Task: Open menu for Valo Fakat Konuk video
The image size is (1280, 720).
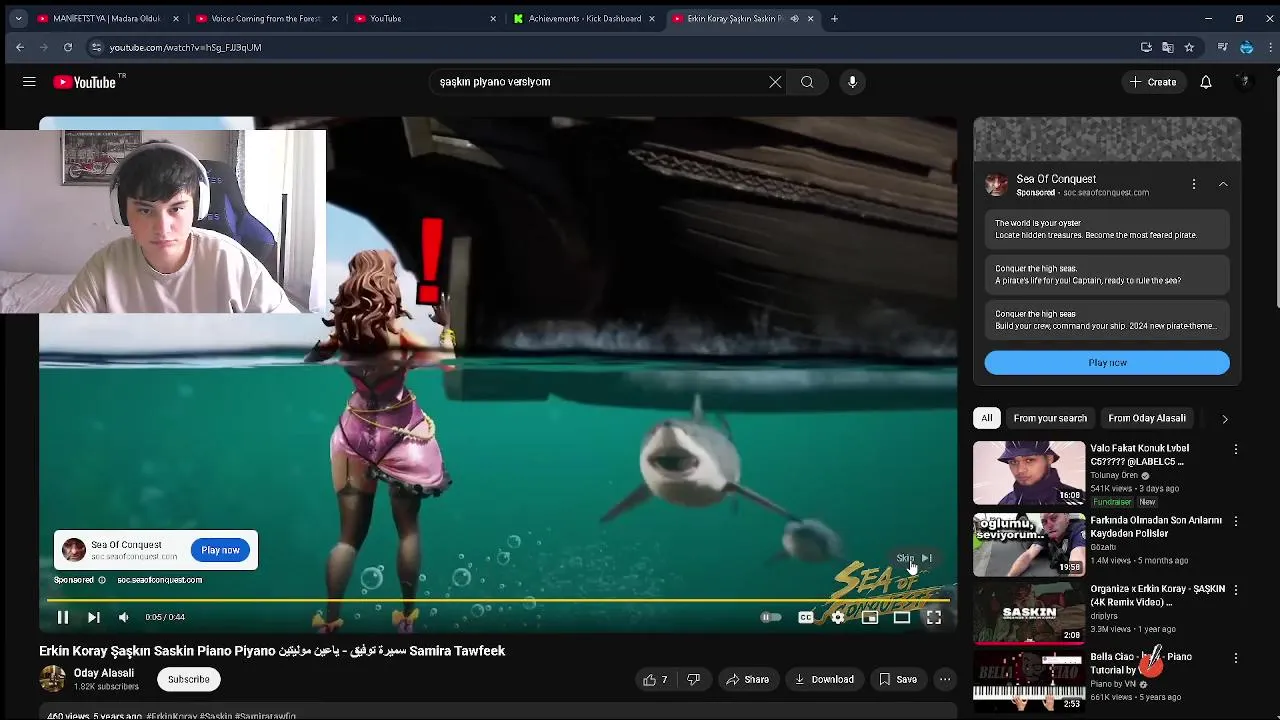Action: (1236, 450)
